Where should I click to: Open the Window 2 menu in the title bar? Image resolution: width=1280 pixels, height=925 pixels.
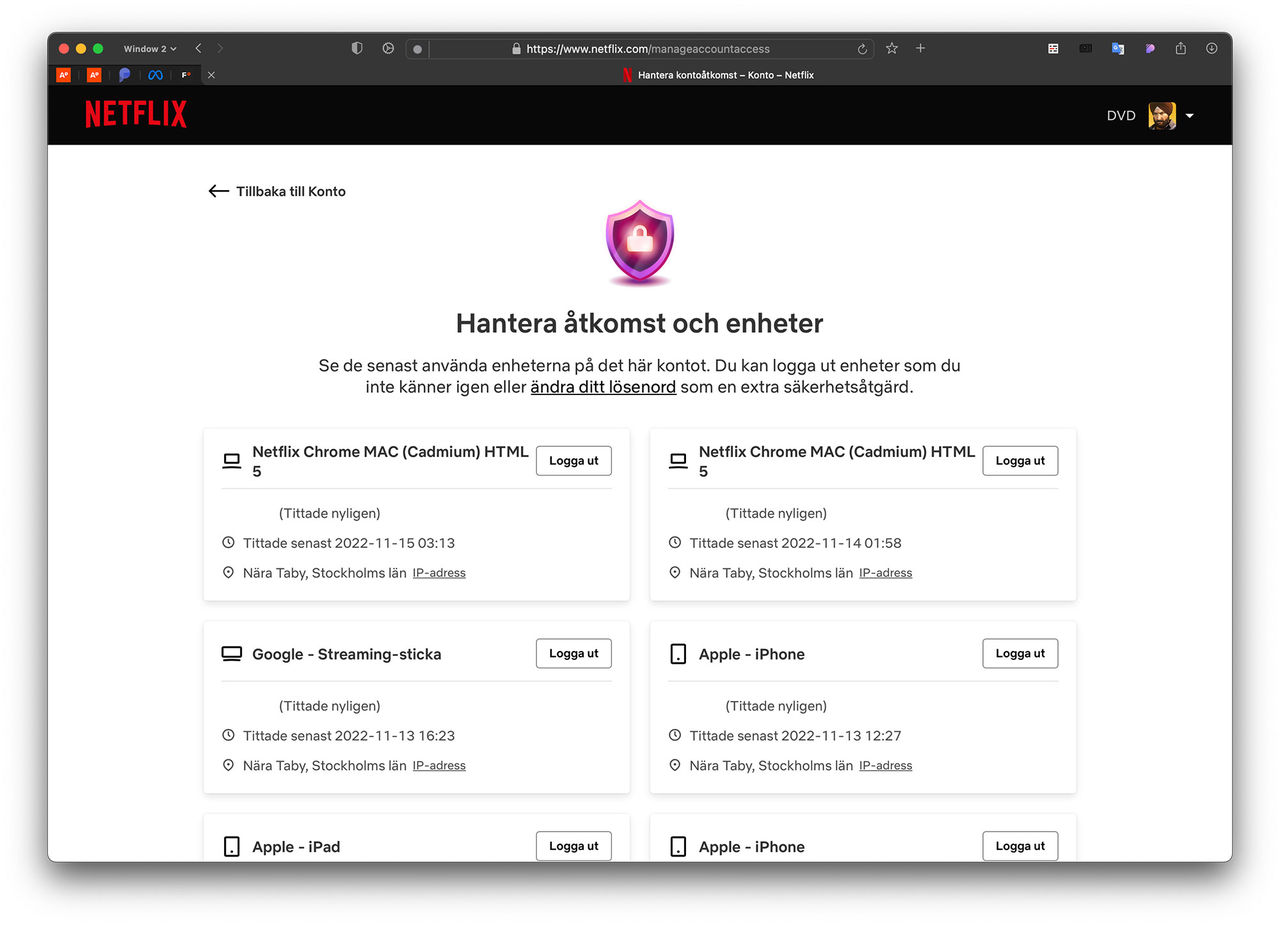click(x=148, y=48)
